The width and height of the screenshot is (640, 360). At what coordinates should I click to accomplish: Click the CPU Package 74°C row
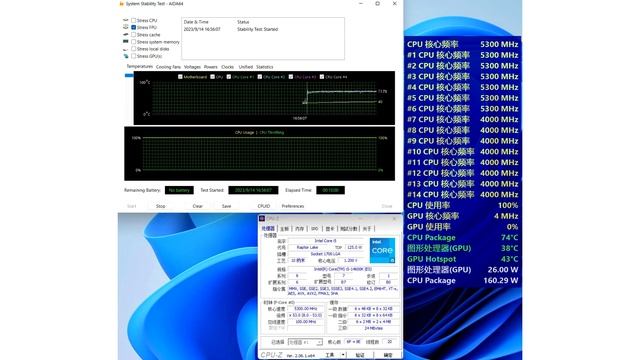coord(462,238)
